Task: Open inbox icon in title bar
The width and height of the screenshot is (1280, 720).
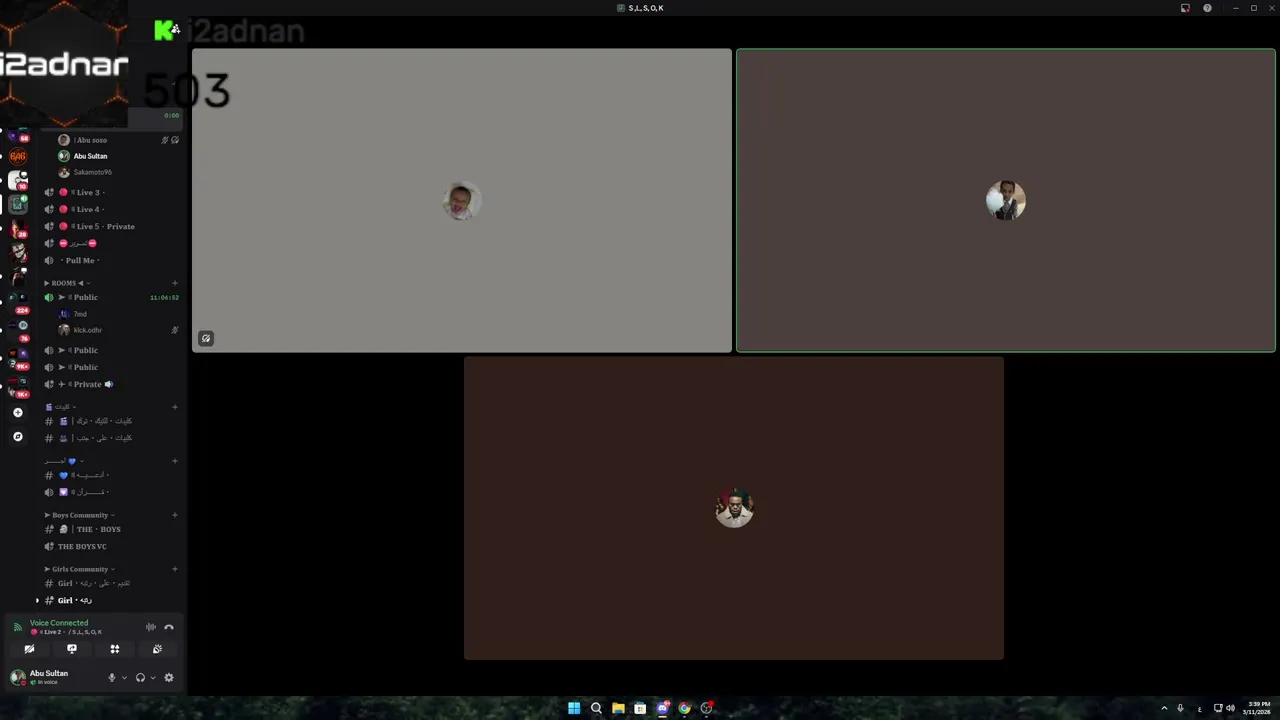Action: click(1185, 8)
